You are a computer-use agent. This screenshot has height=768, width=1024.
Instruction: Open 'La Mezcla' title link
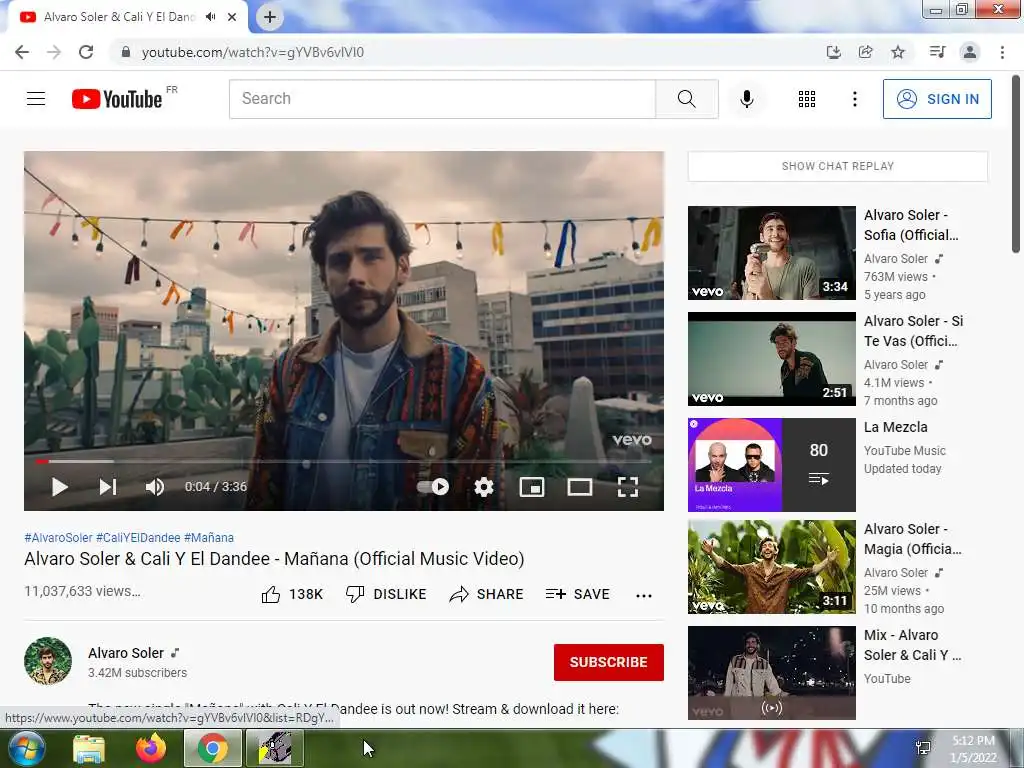tap(895, 427)
